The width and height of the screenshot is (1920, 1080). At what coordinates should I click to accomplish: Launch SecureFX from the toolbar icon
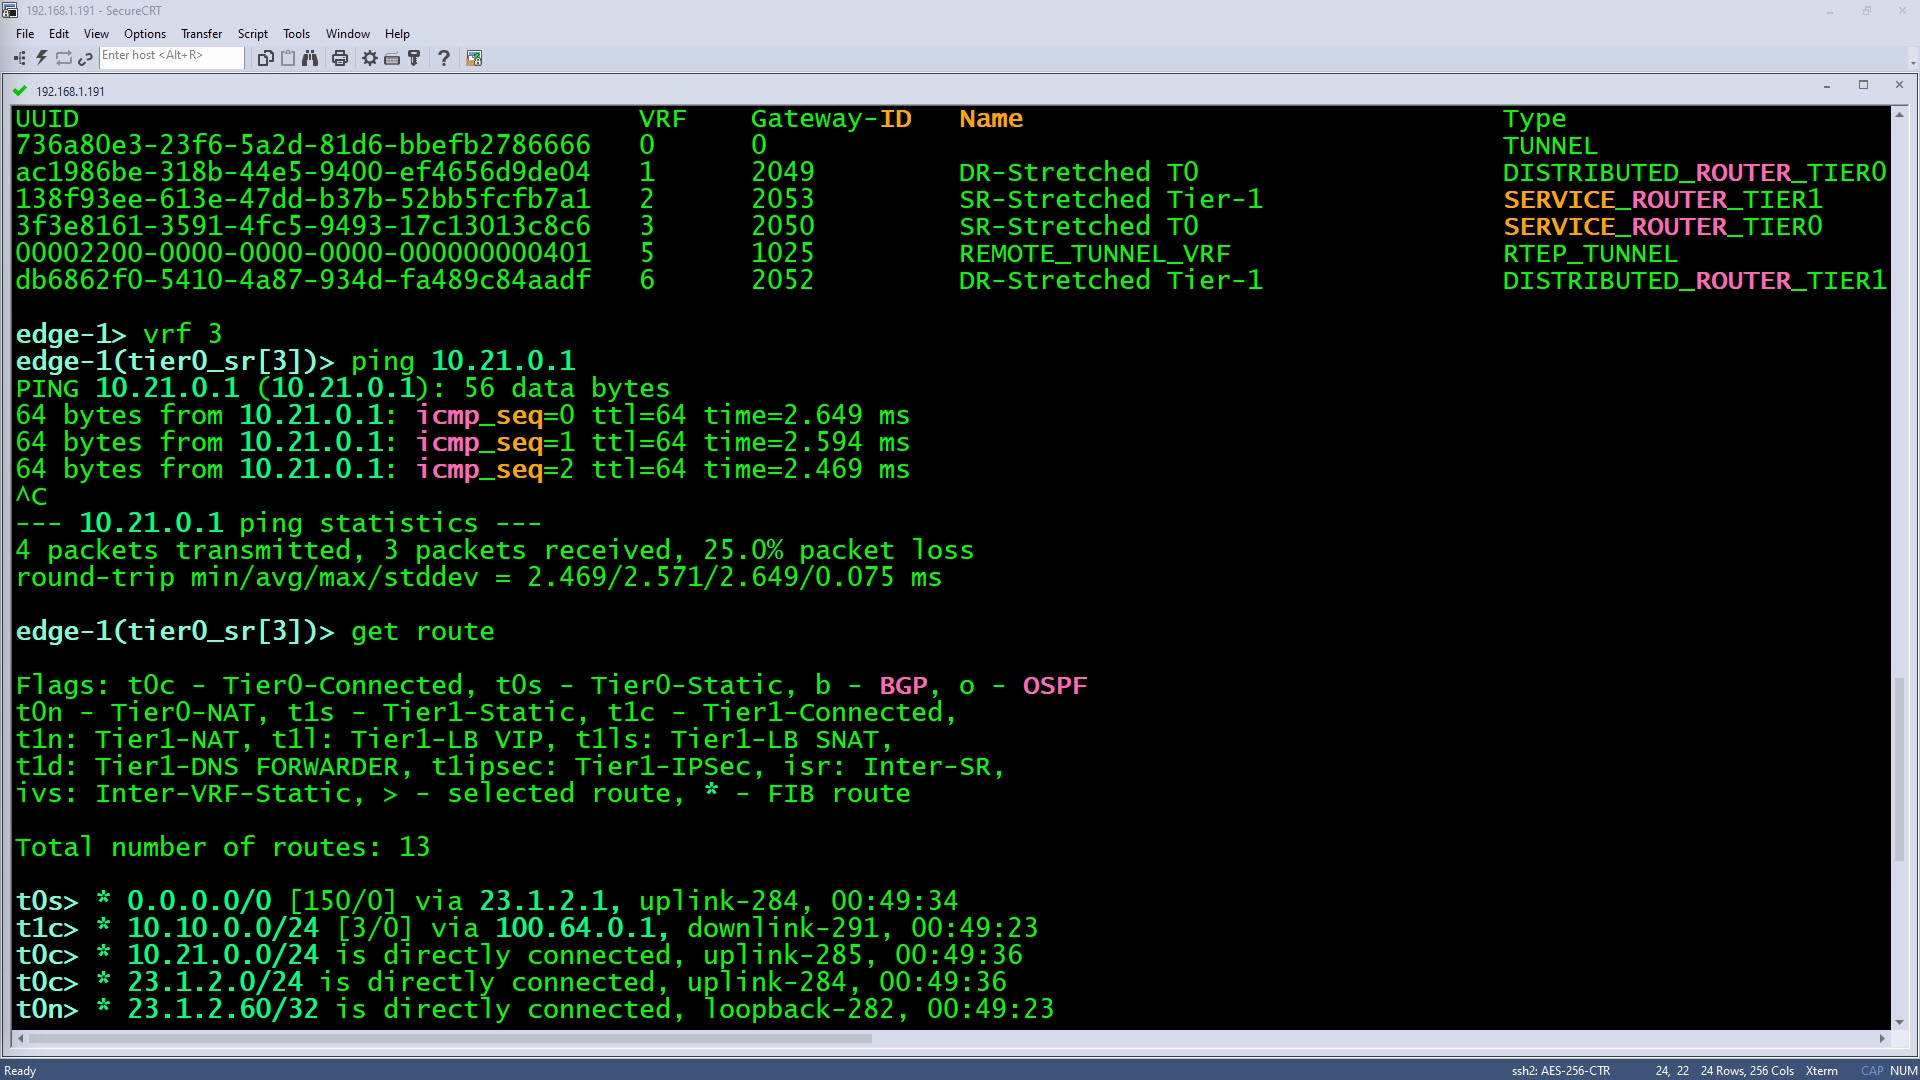pyautogui.click(x=474, y=58)
